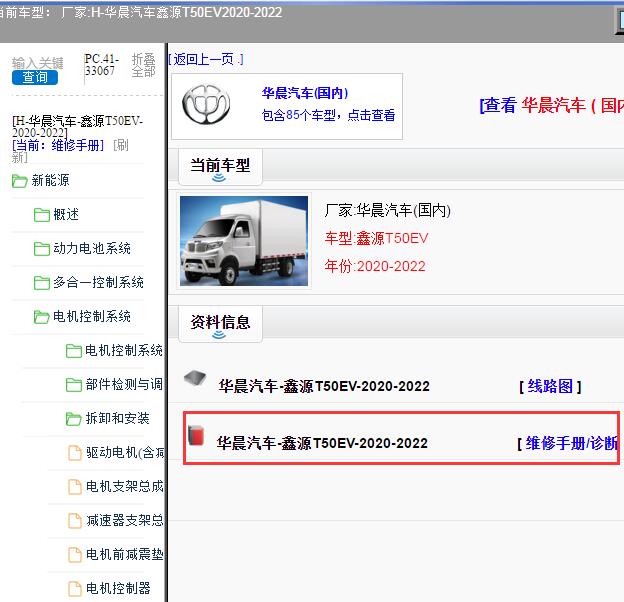Open the 华晨汽车(国内) brand link
The height and width of the screenshot is (602, 624).
(x=305, y=94)
